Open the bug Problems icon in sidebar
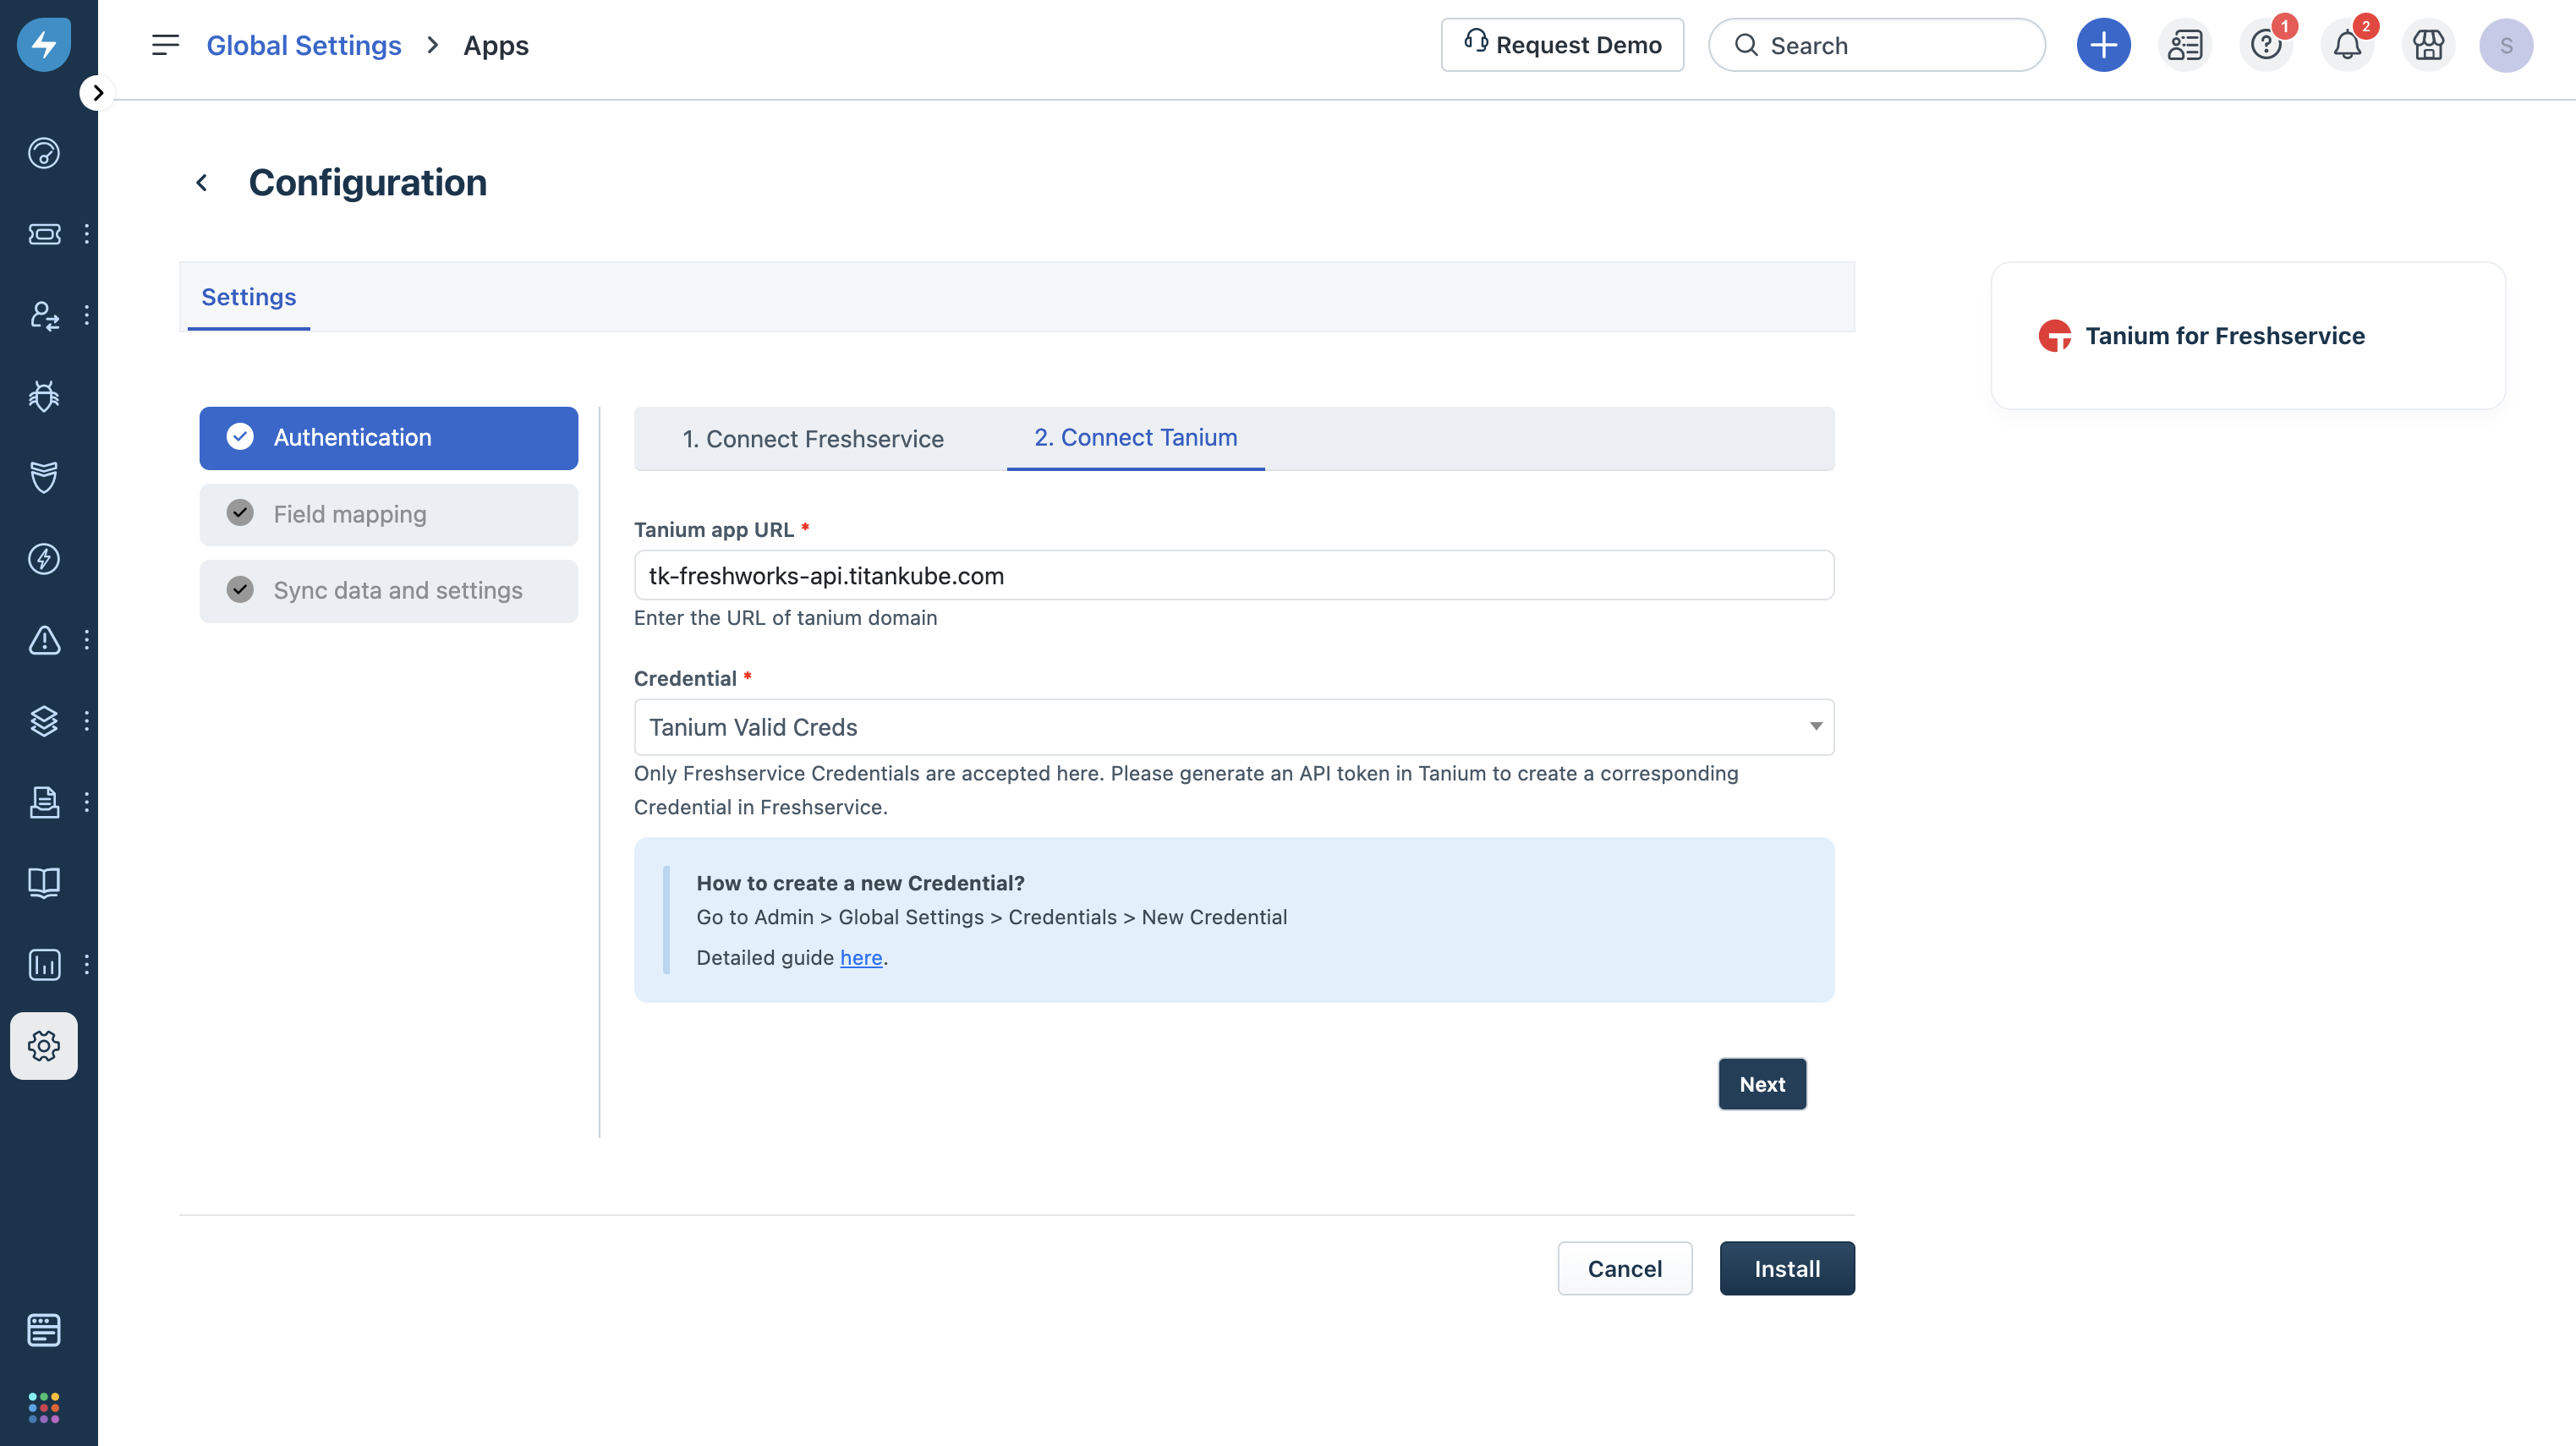The width and height of the screenshot is (2576, 1446). (x=44, y=397)
